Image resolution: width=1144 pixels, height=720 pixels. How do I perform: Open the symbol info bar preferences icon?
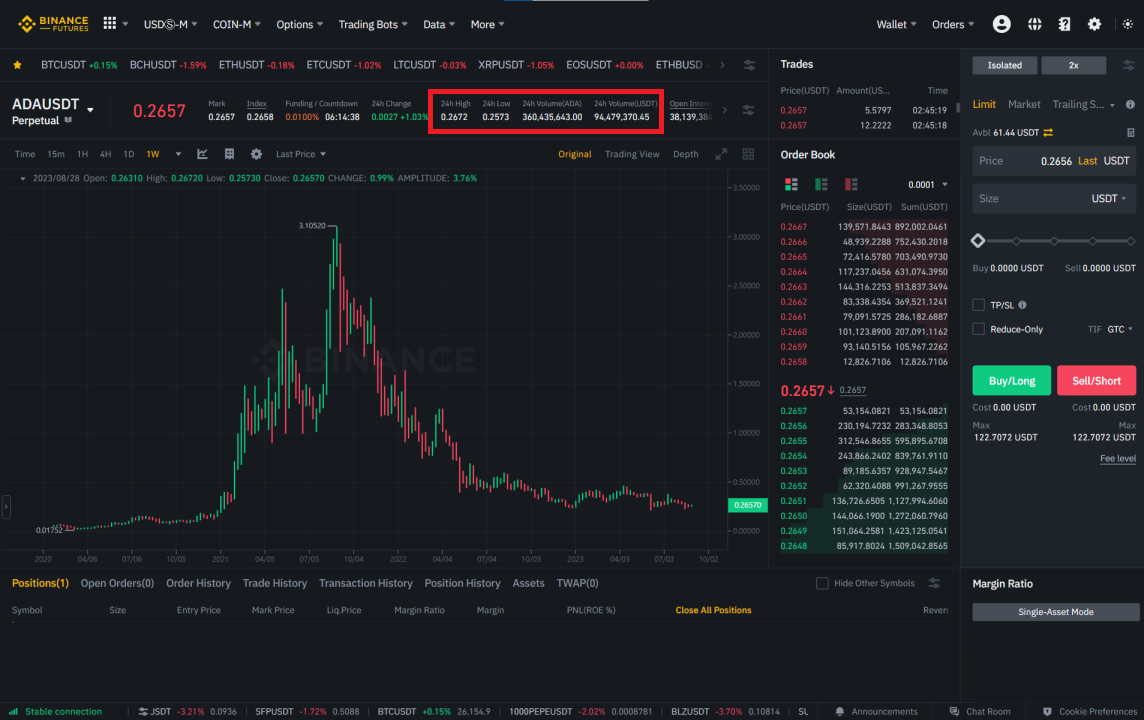pos(749,110)
